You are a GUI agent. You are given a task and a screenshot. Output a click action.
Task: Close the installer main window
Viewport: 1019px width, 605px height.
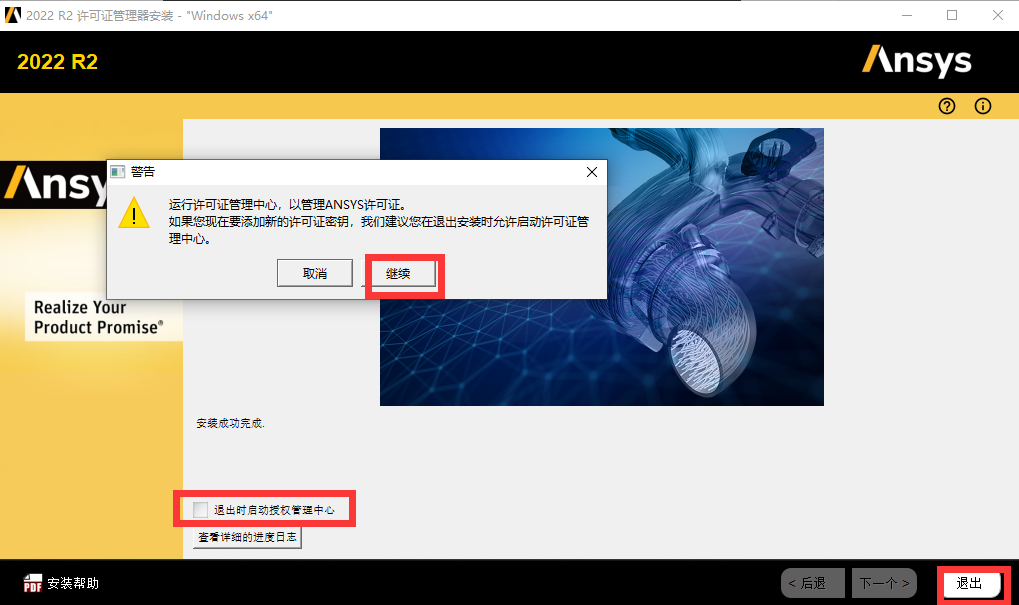point(998,15)
